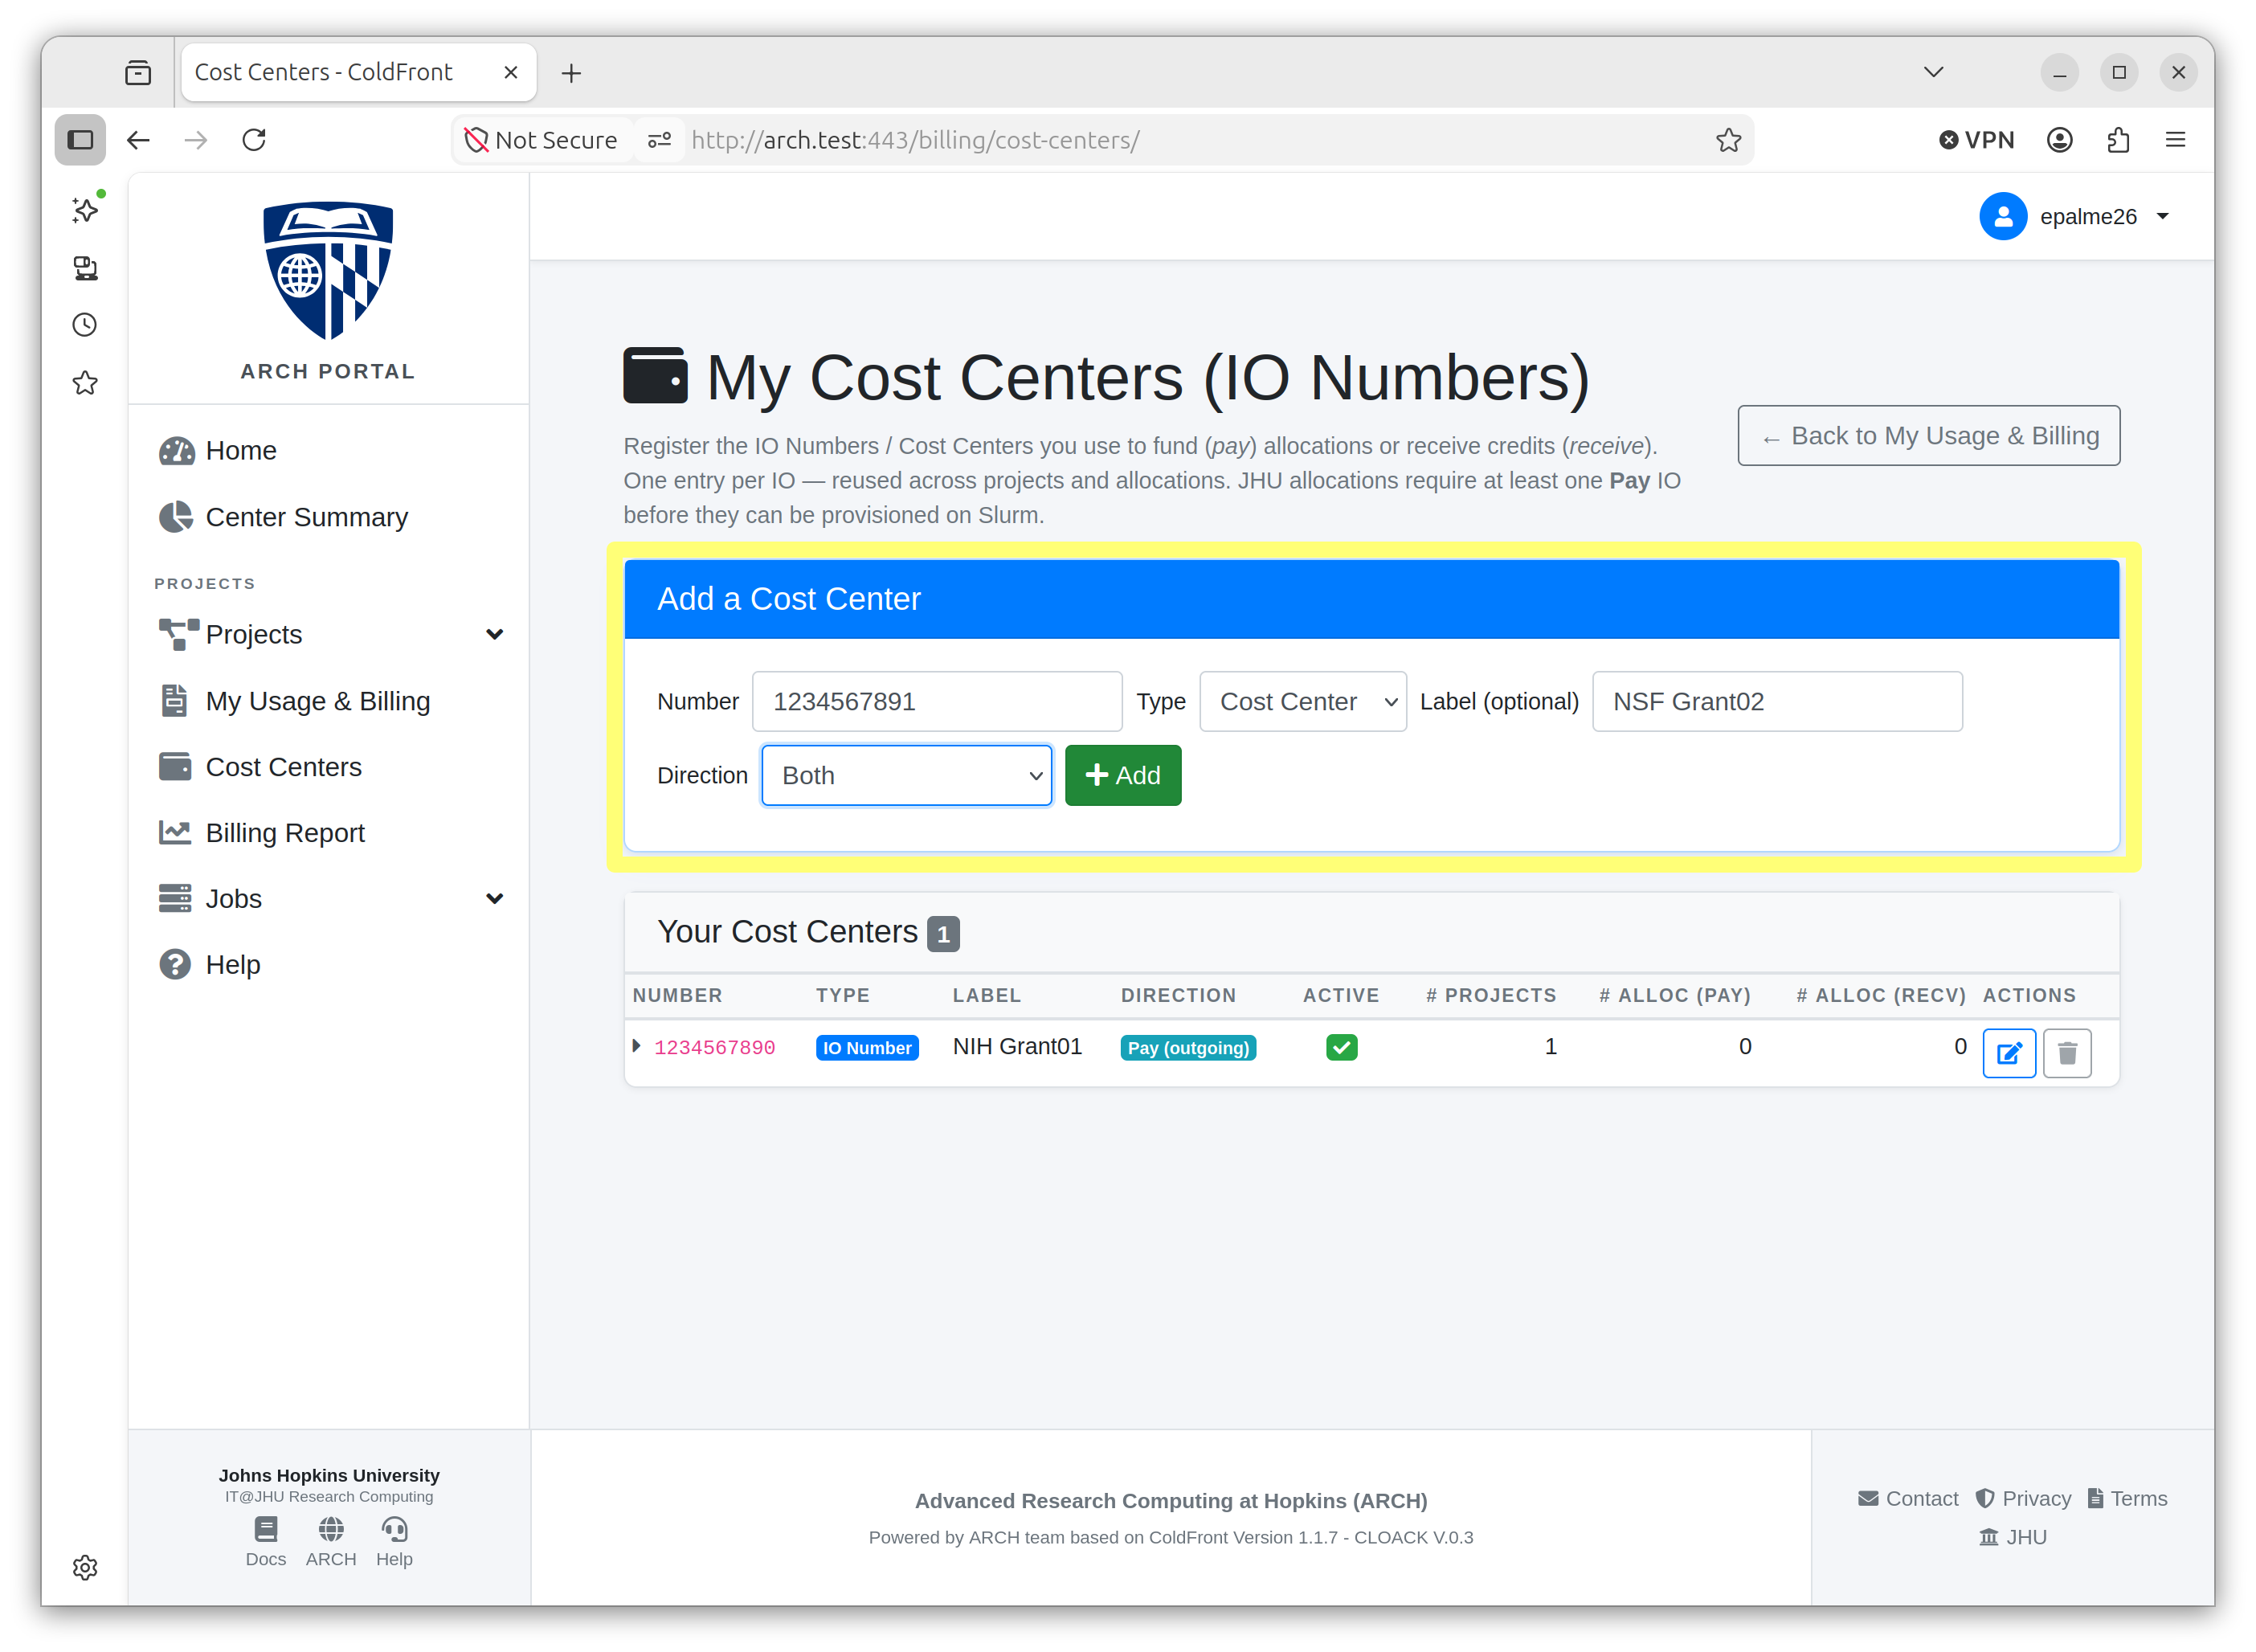Click the green Add button
This screenshot has height=1652, width=2256.
click(x=1122, y=775)
